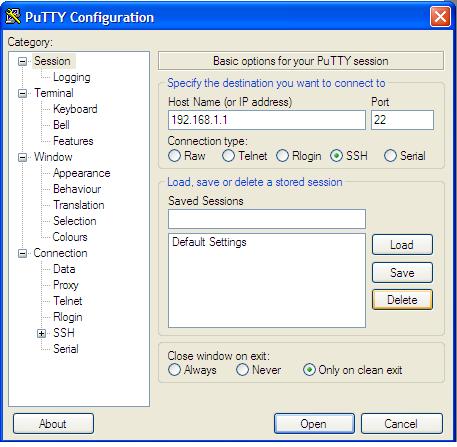
Task: Select the Raw connection type
Action: point(175,156)
